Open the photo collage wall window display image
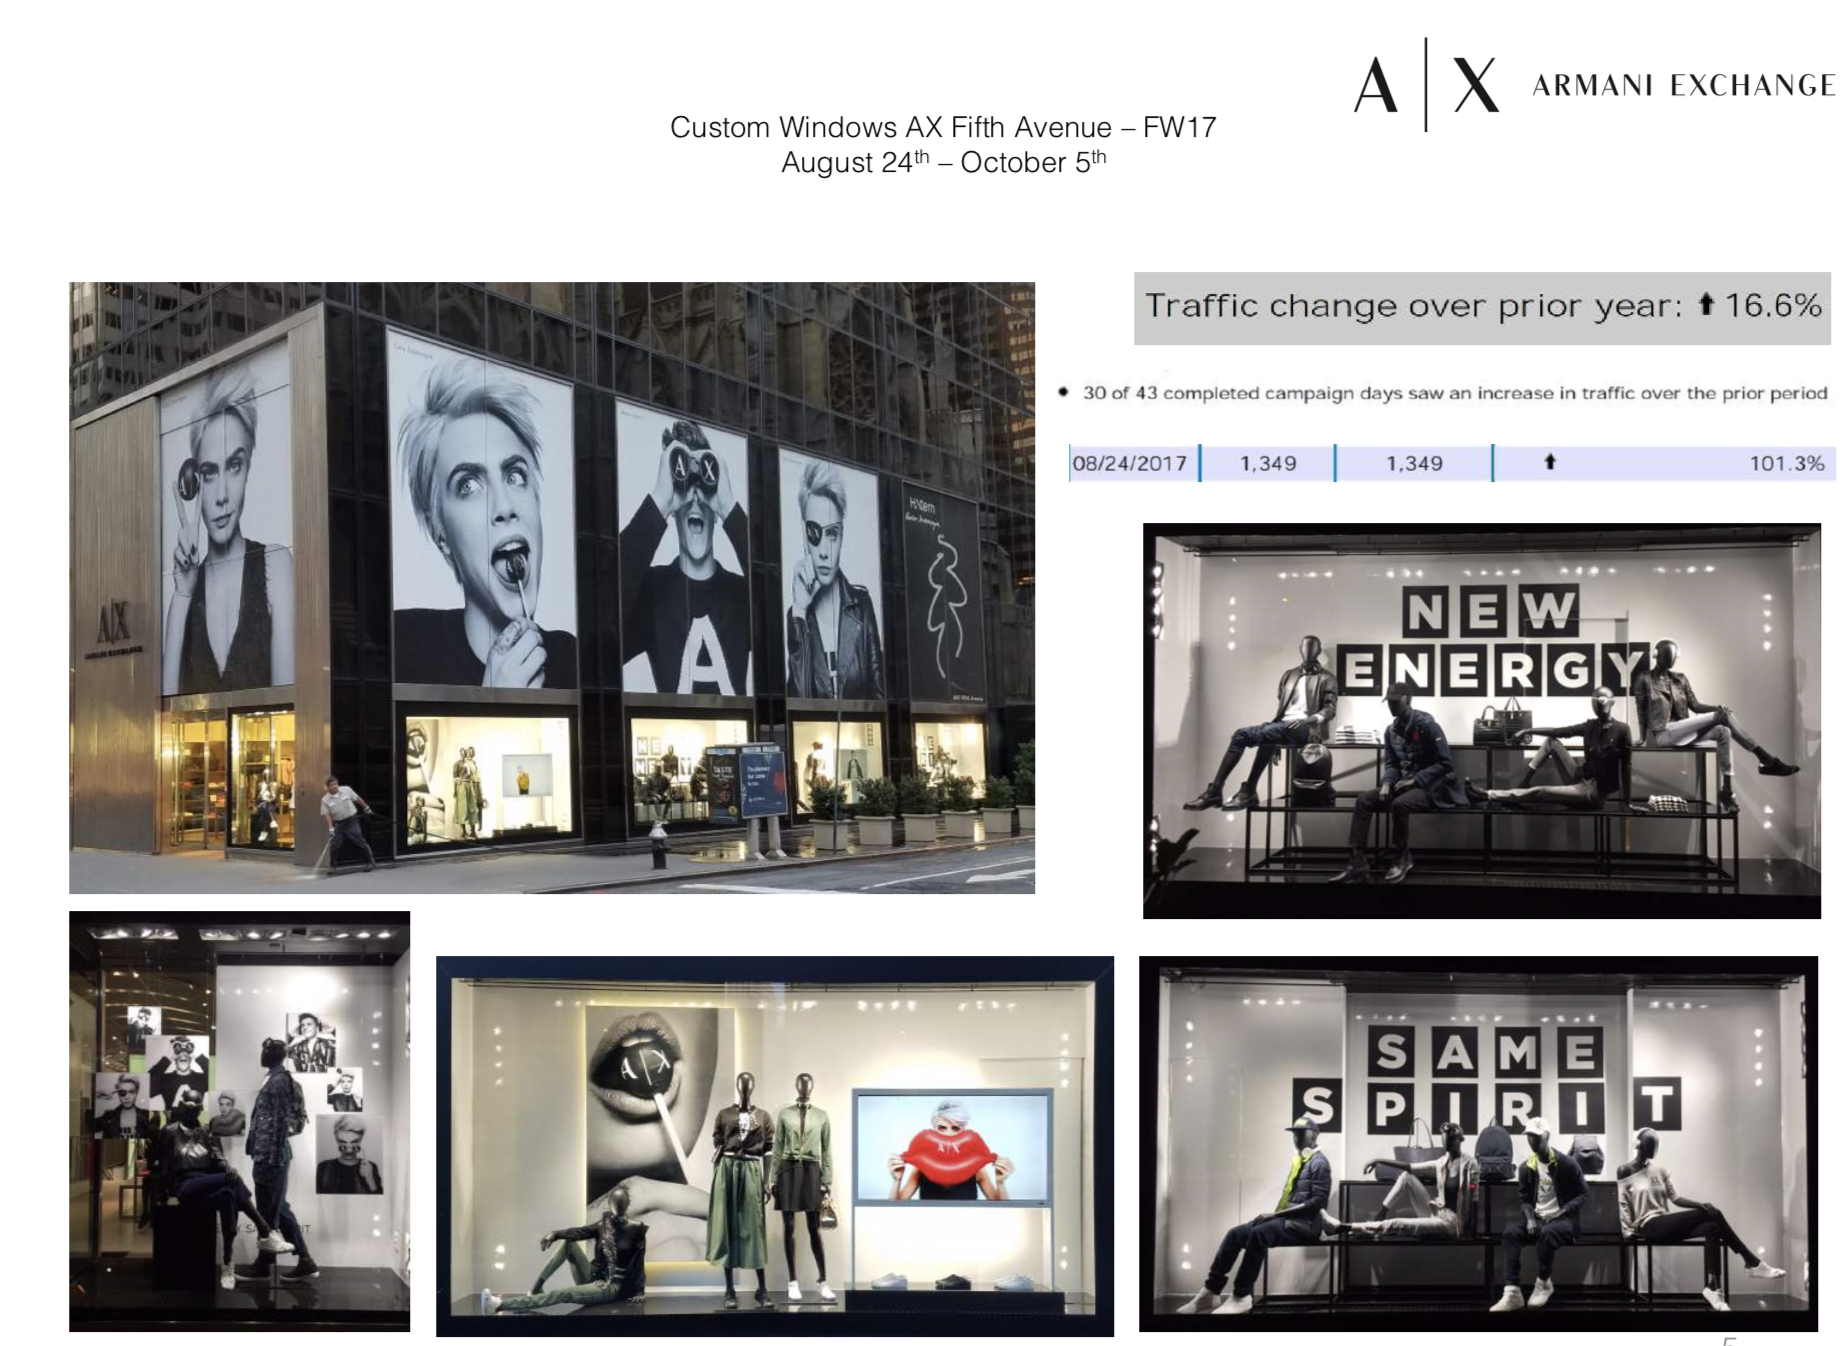 (240, 1121)
